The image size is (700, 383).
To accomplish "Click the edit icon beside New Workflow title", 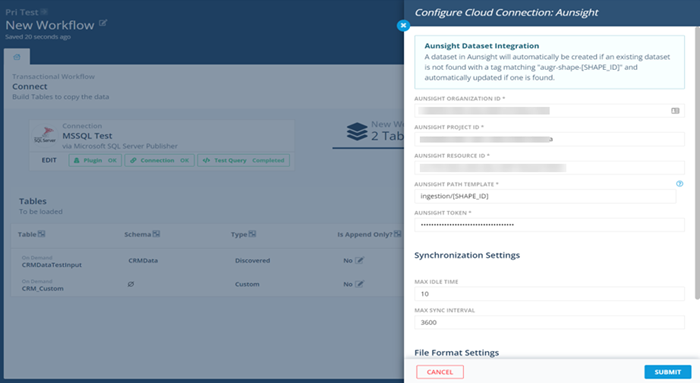I will pyautogui.click(x=103, y=23).
